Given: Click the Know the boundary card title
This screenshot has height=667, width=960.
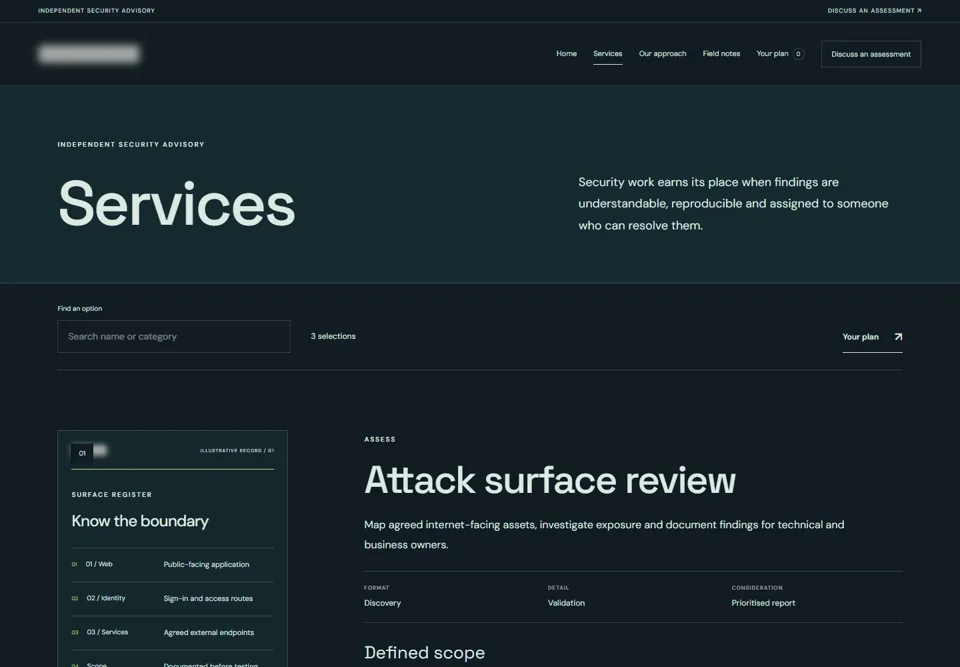Looking at the screenshot, I should point(140,521).
